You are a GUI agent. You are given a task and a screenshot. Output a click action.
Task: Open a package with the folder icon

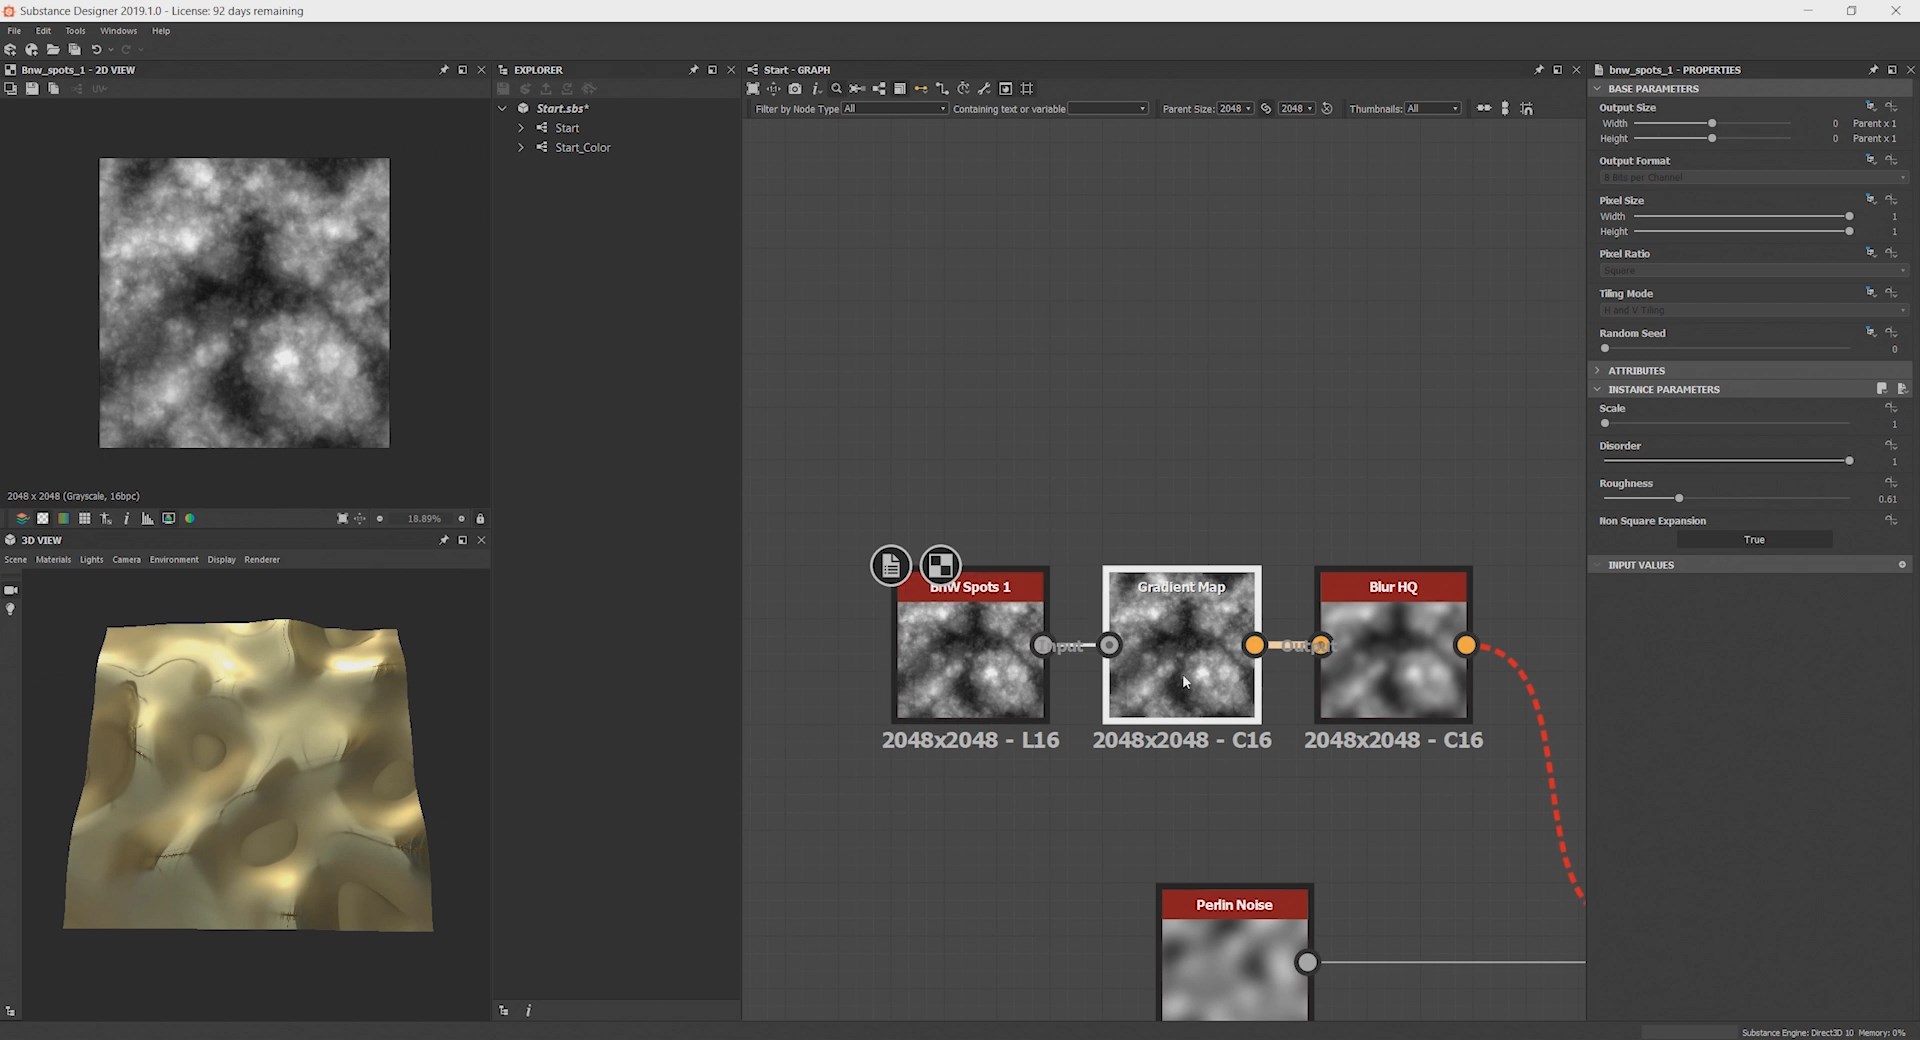coord(53,49)
